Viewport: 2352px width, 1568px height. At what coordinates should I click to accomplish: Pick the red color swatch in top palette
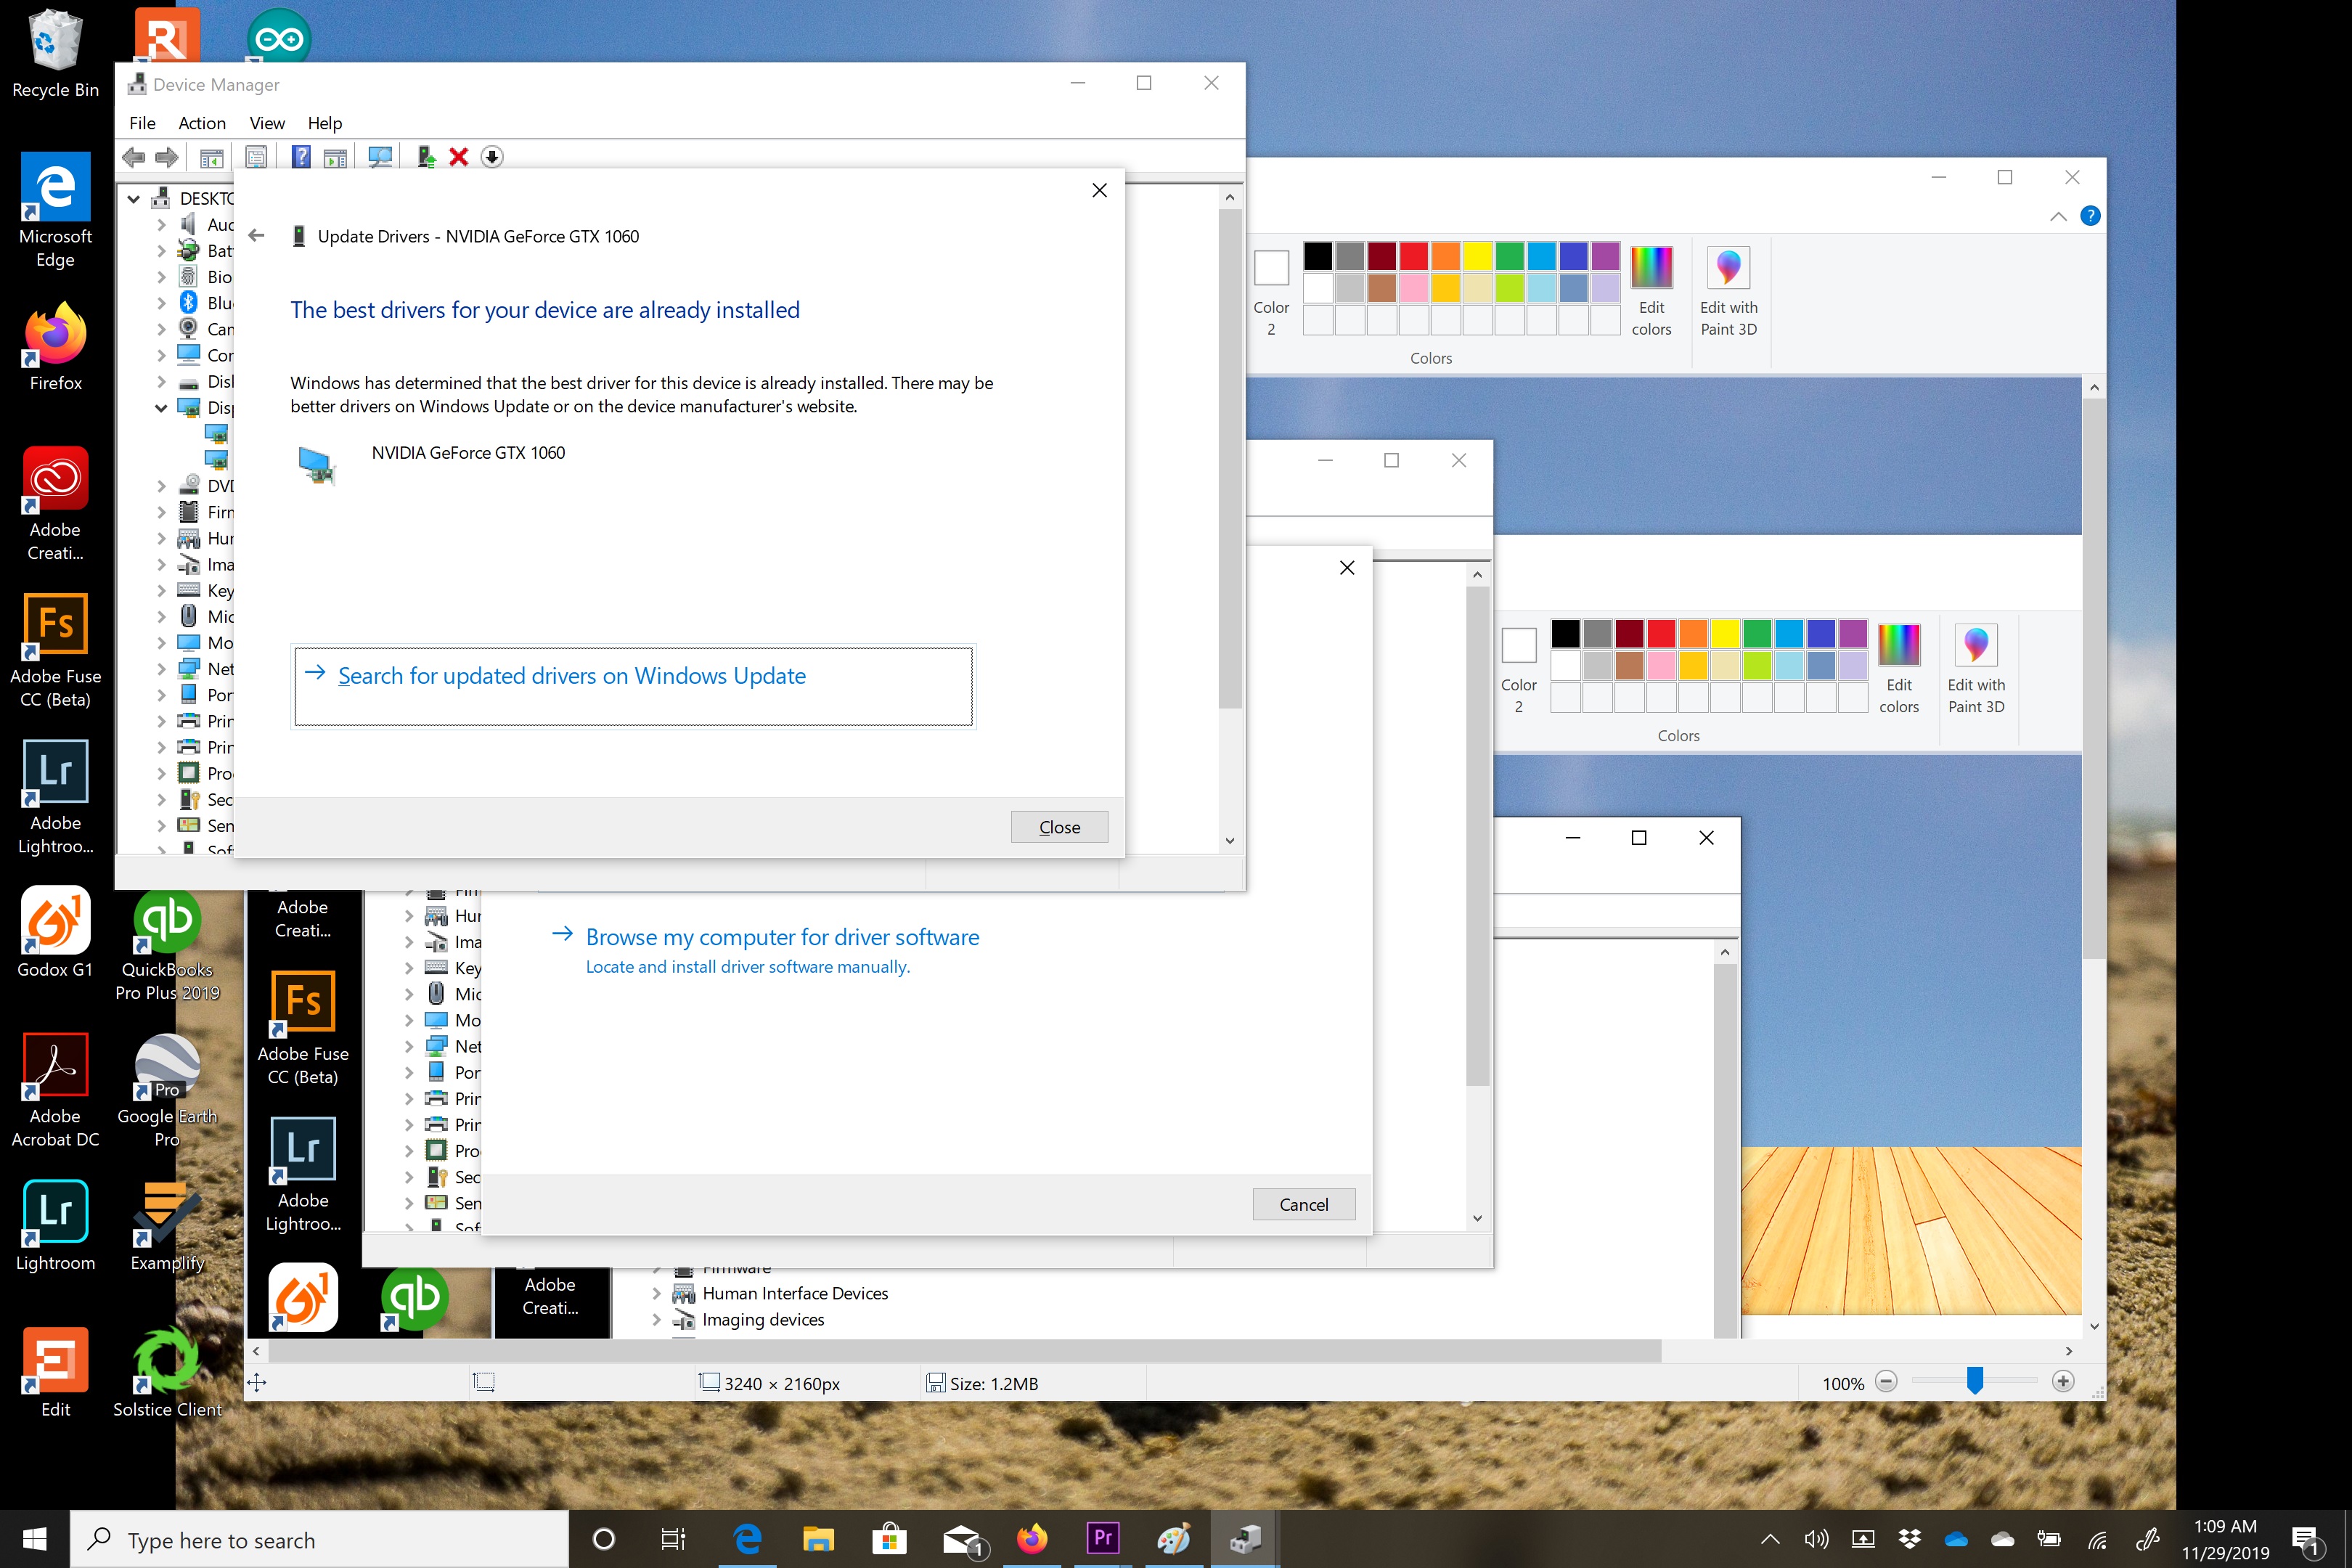click(1413, 256)
